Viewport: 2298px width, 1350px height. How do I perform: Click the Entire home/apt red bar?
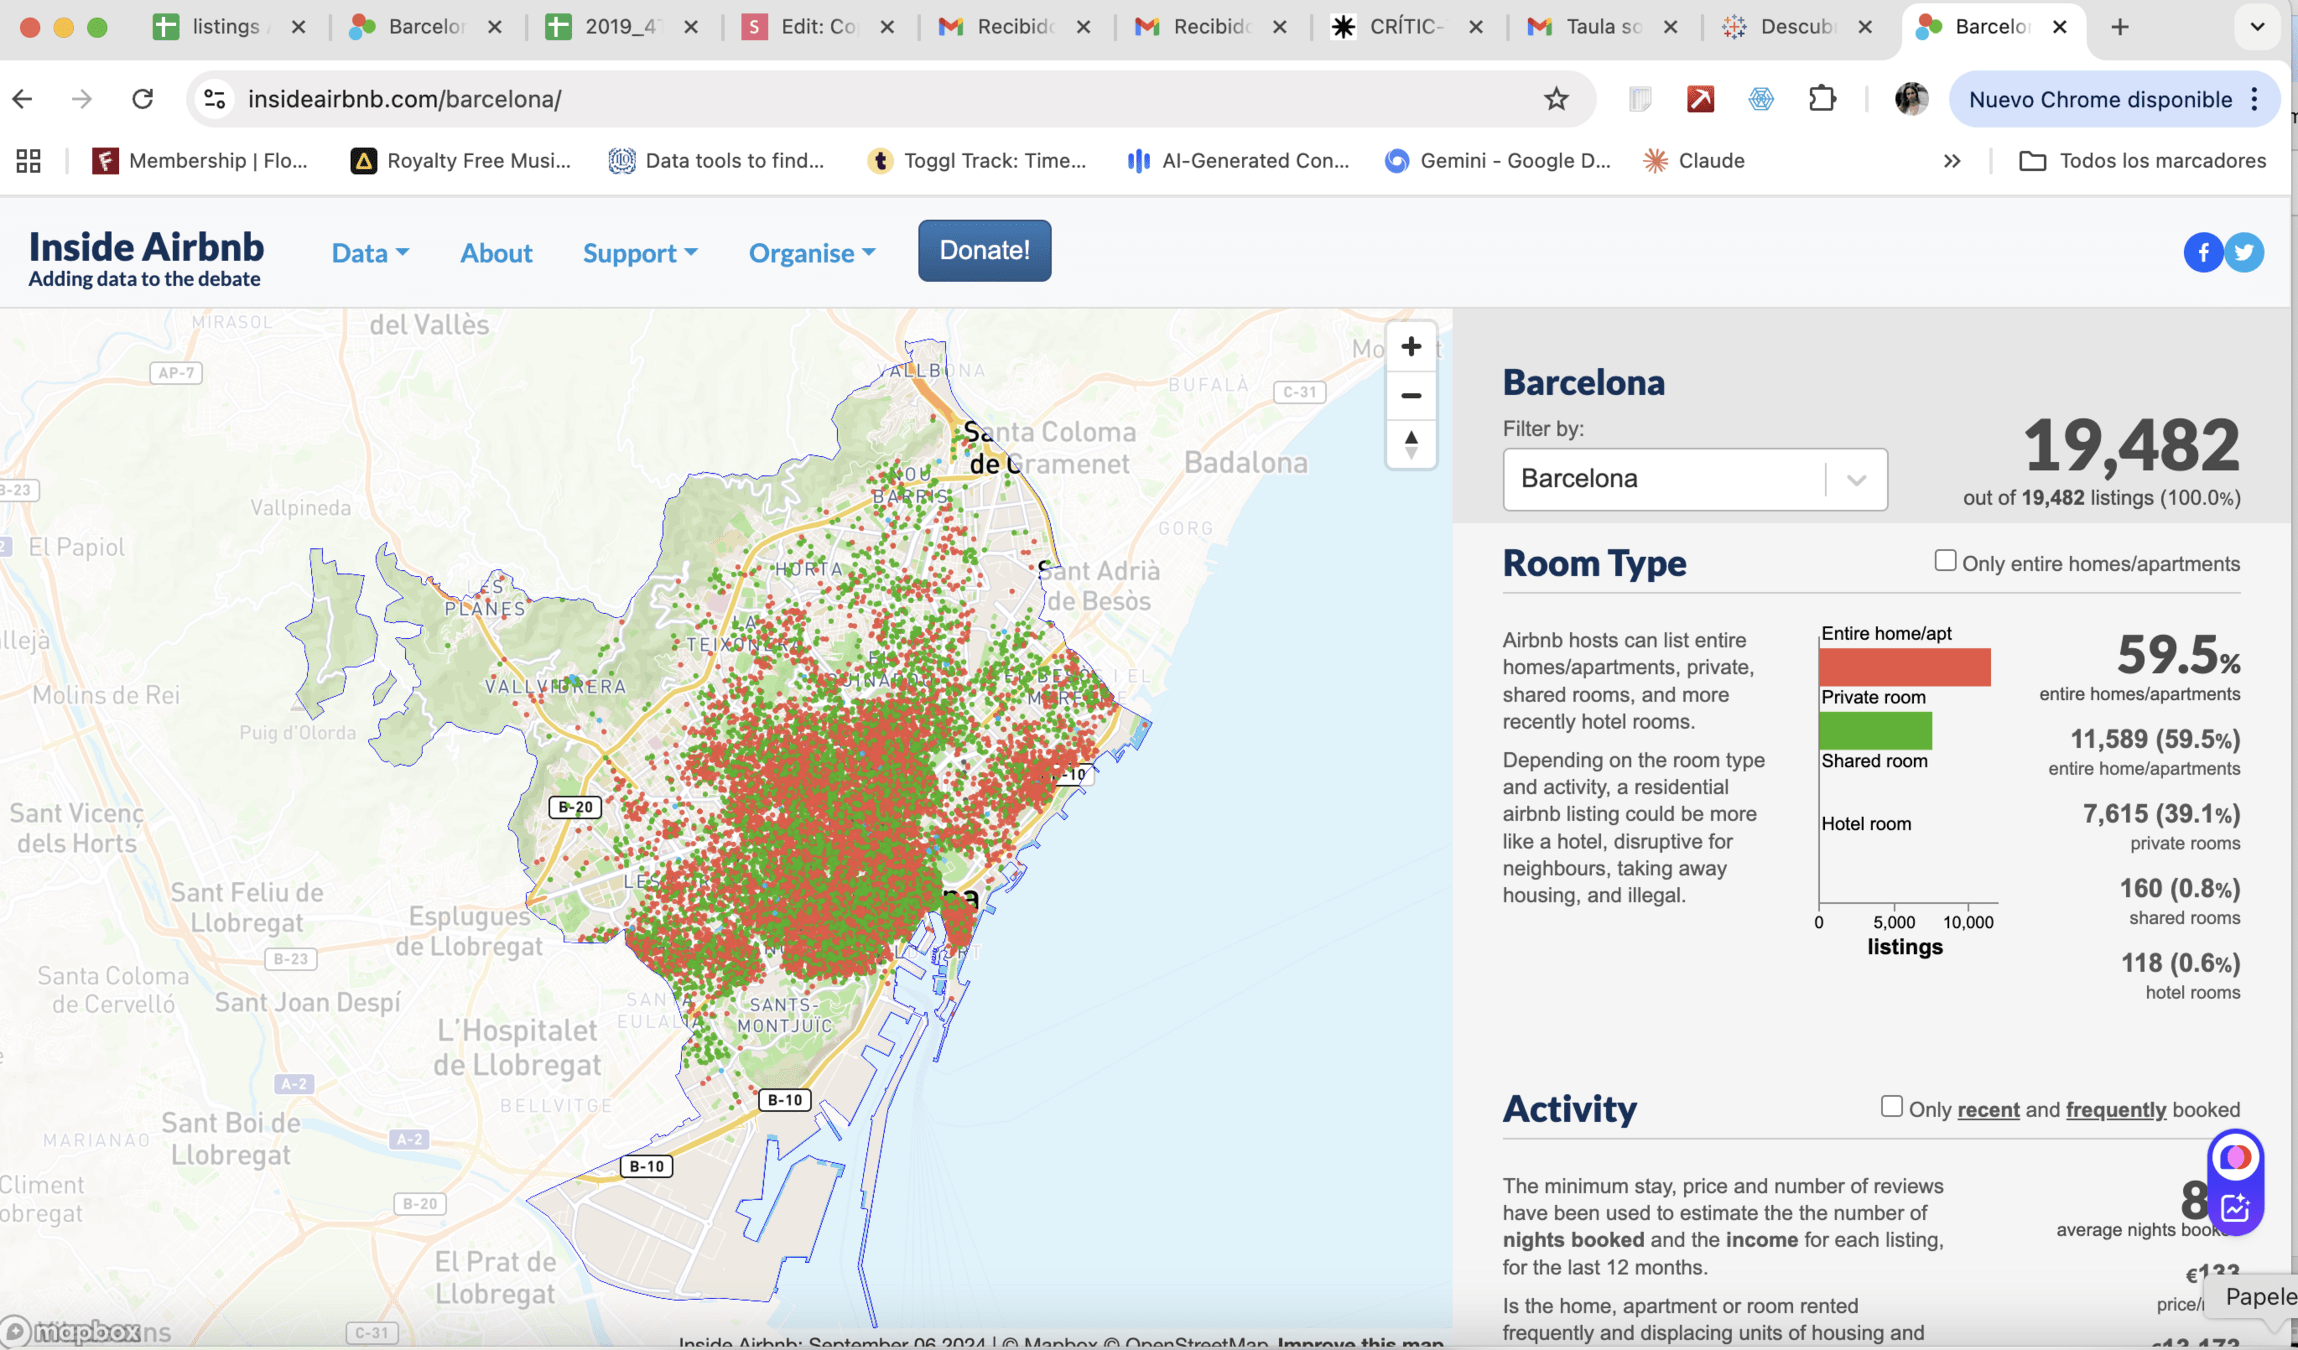pyautogui.click(x=1904, y=667)
